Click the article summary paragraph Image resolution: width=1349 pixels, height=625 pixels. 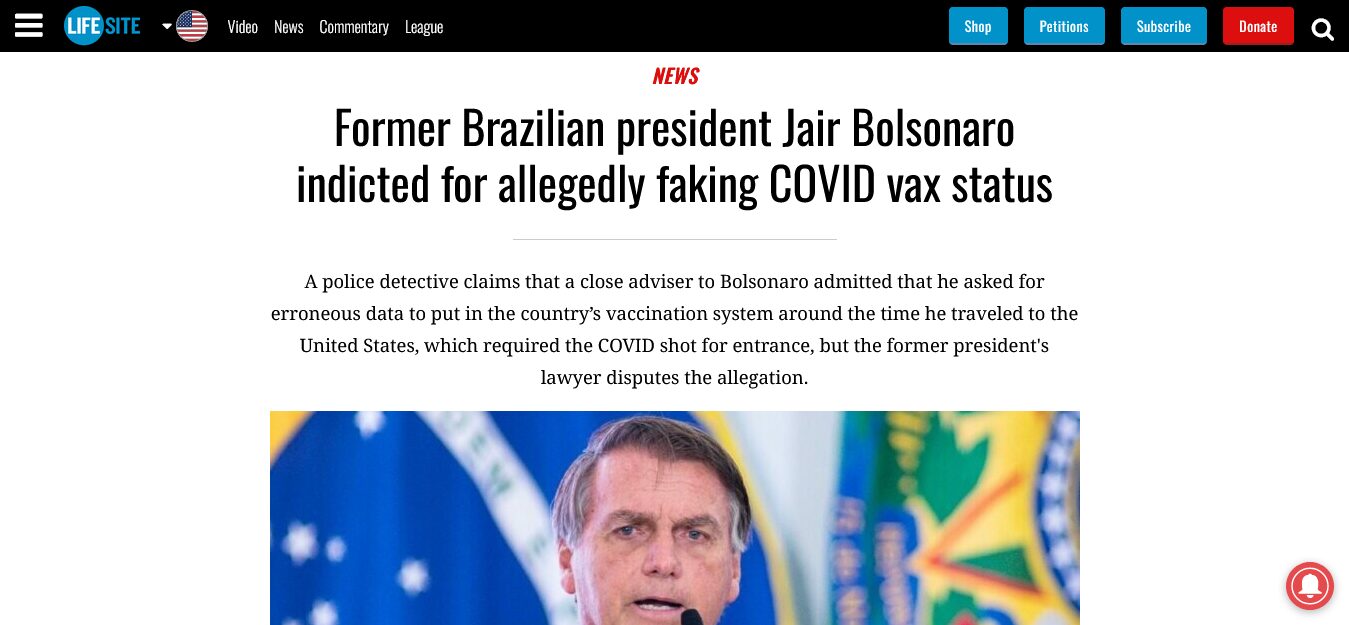674,330
